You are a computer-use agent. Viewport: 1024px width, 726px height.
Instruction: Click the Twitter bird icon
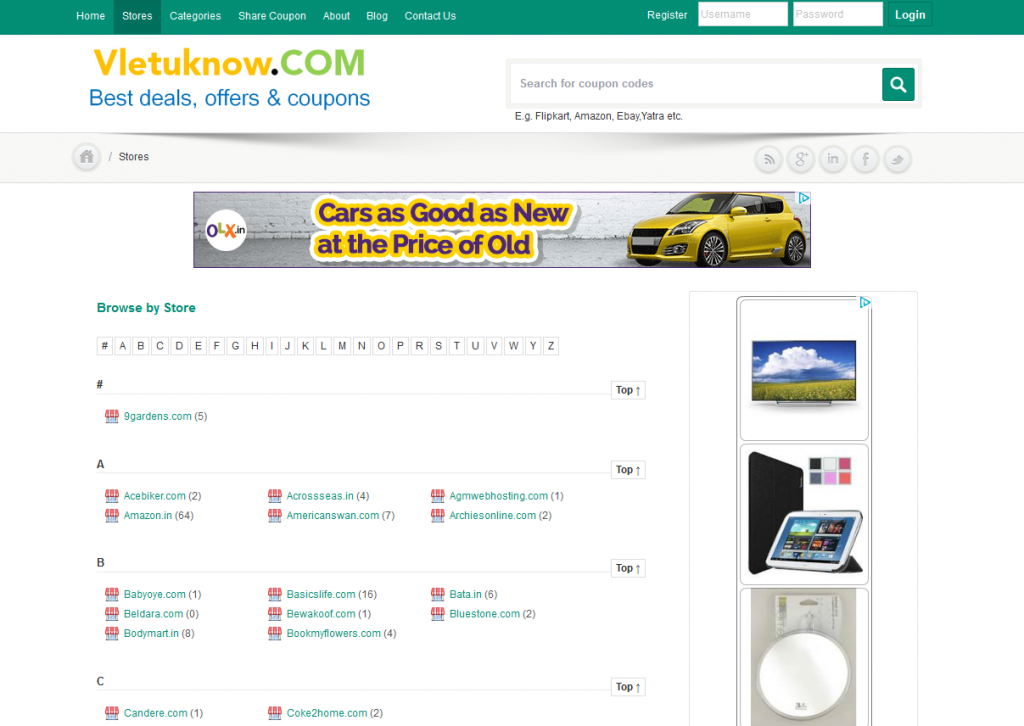pyautogui.click(x=897, y=159)
